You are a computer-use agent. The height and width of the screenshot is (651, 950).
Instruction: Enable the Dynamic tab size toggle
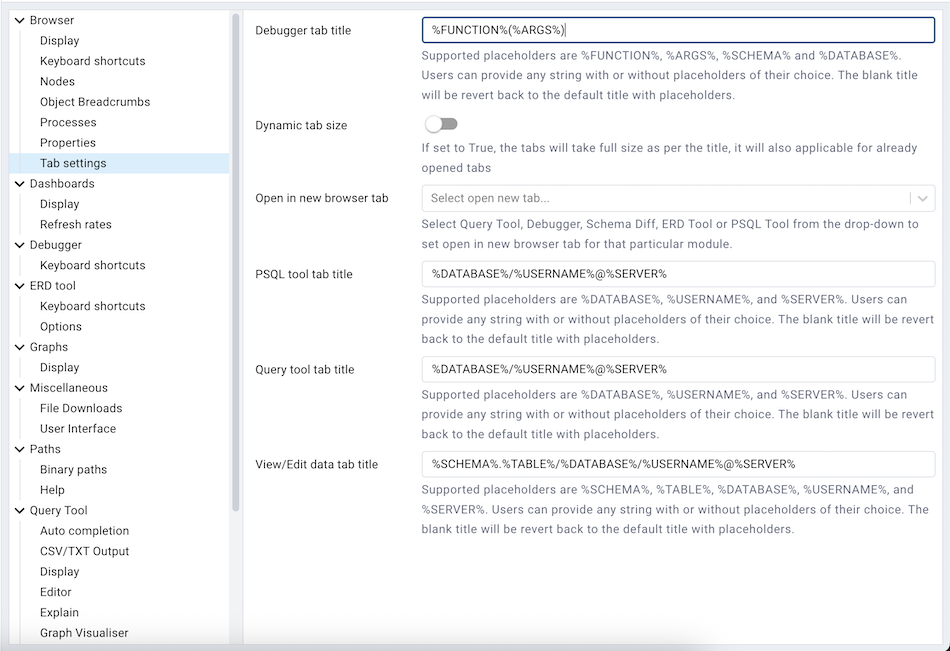[x=441, y=123]
